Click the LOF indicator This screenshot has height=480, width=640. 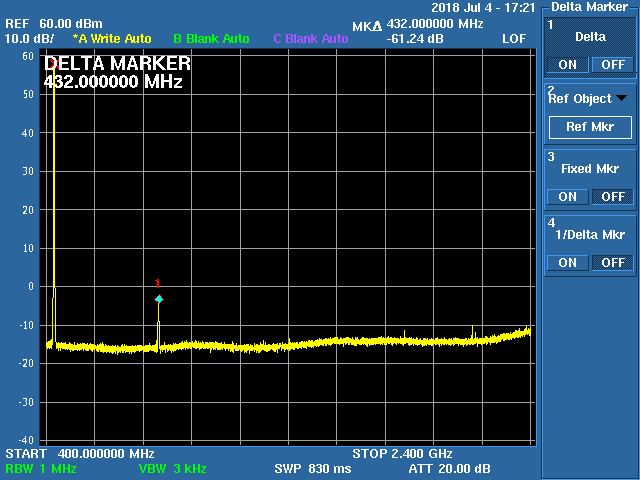coord(514,39)
